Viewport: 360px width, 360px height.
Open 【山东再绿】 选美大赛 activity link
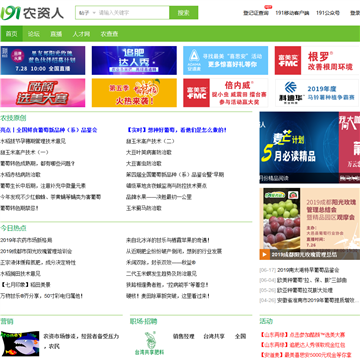point(302,335)
